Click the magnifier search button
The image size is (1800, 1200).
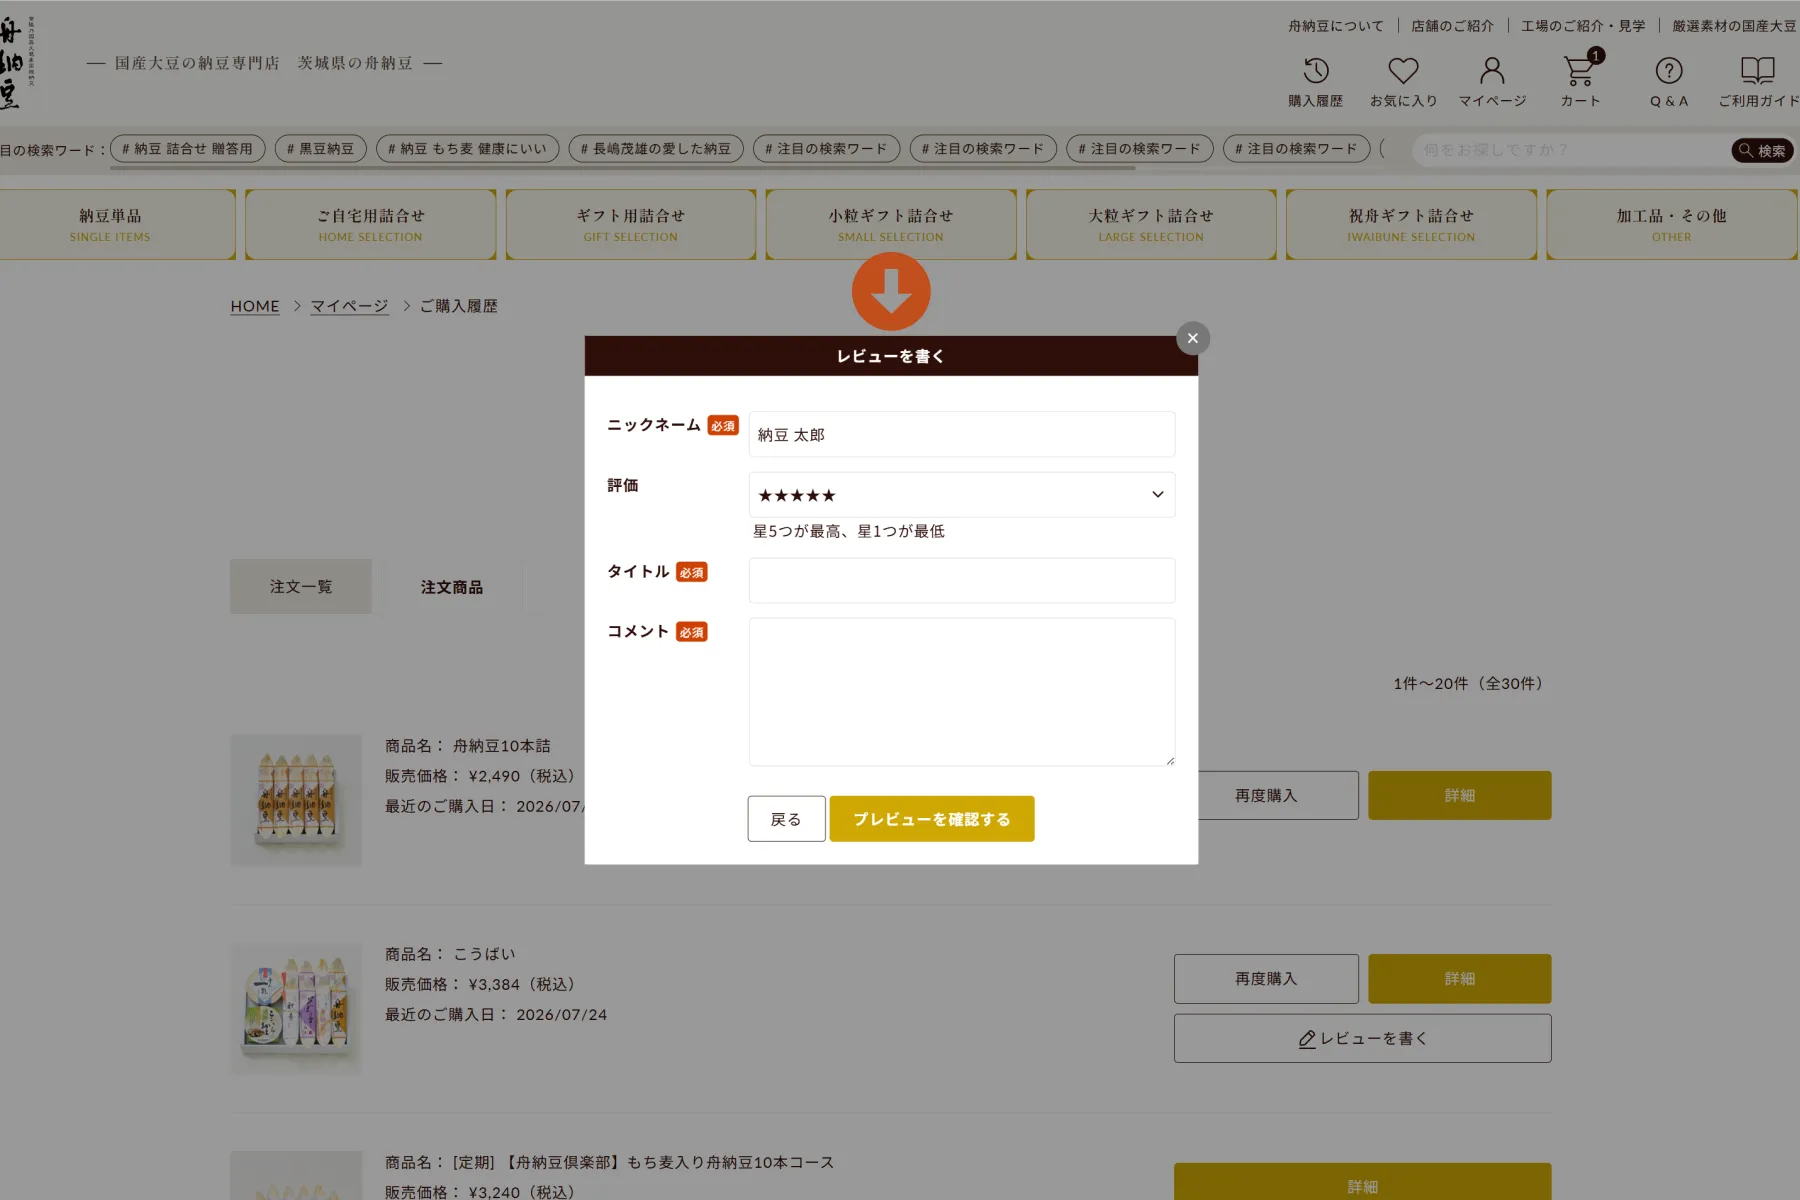(1762, 150)
